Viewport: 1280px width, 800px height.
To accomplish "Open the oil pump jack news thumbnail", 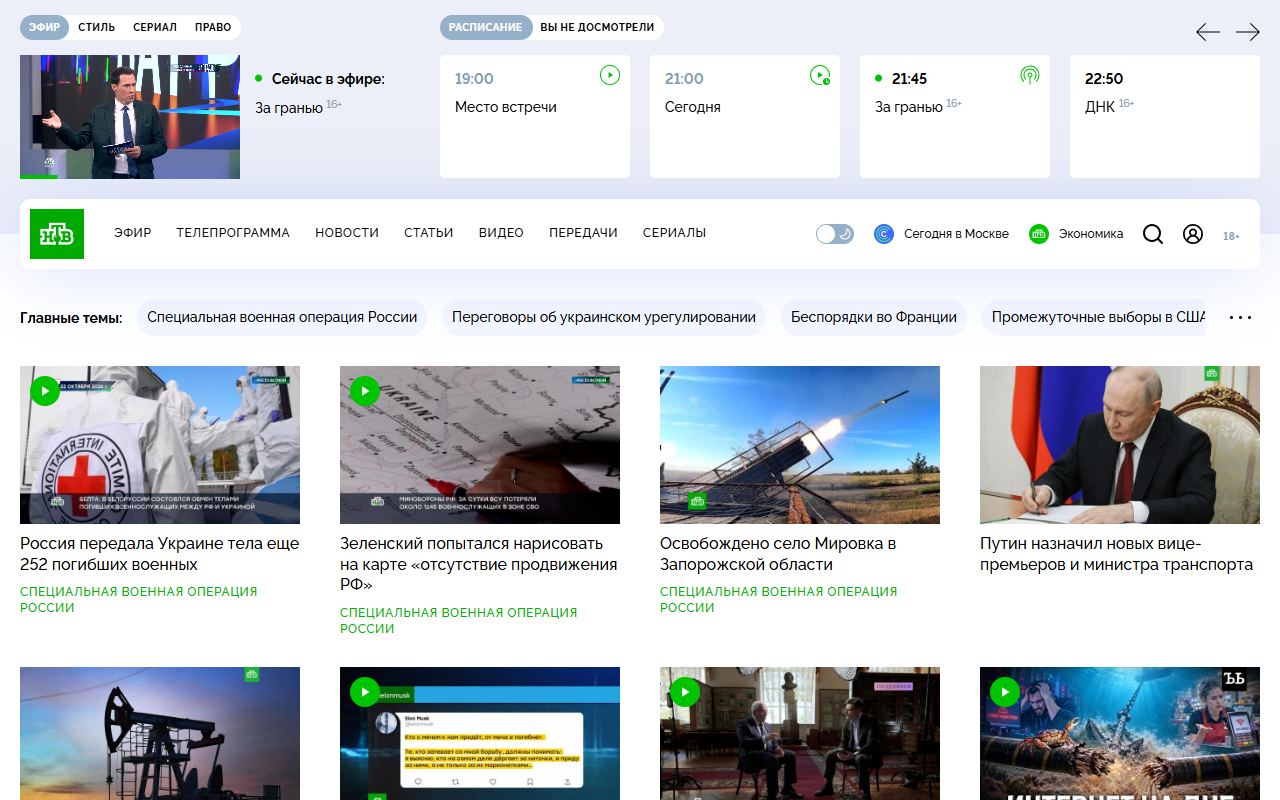I will point(160,733).
